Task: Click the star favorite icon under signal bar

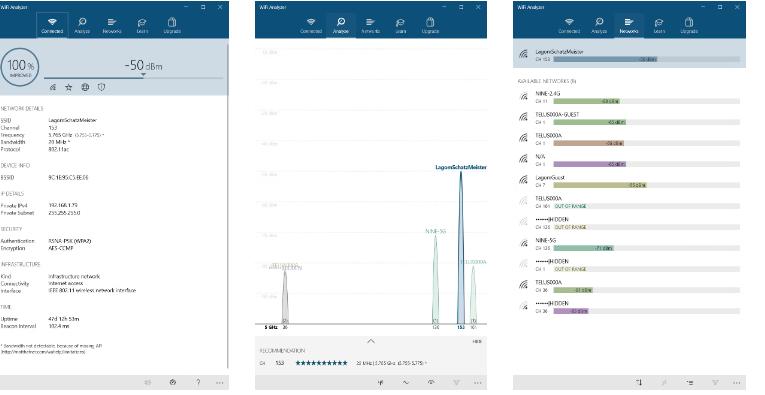Action: tap(69, 87)
